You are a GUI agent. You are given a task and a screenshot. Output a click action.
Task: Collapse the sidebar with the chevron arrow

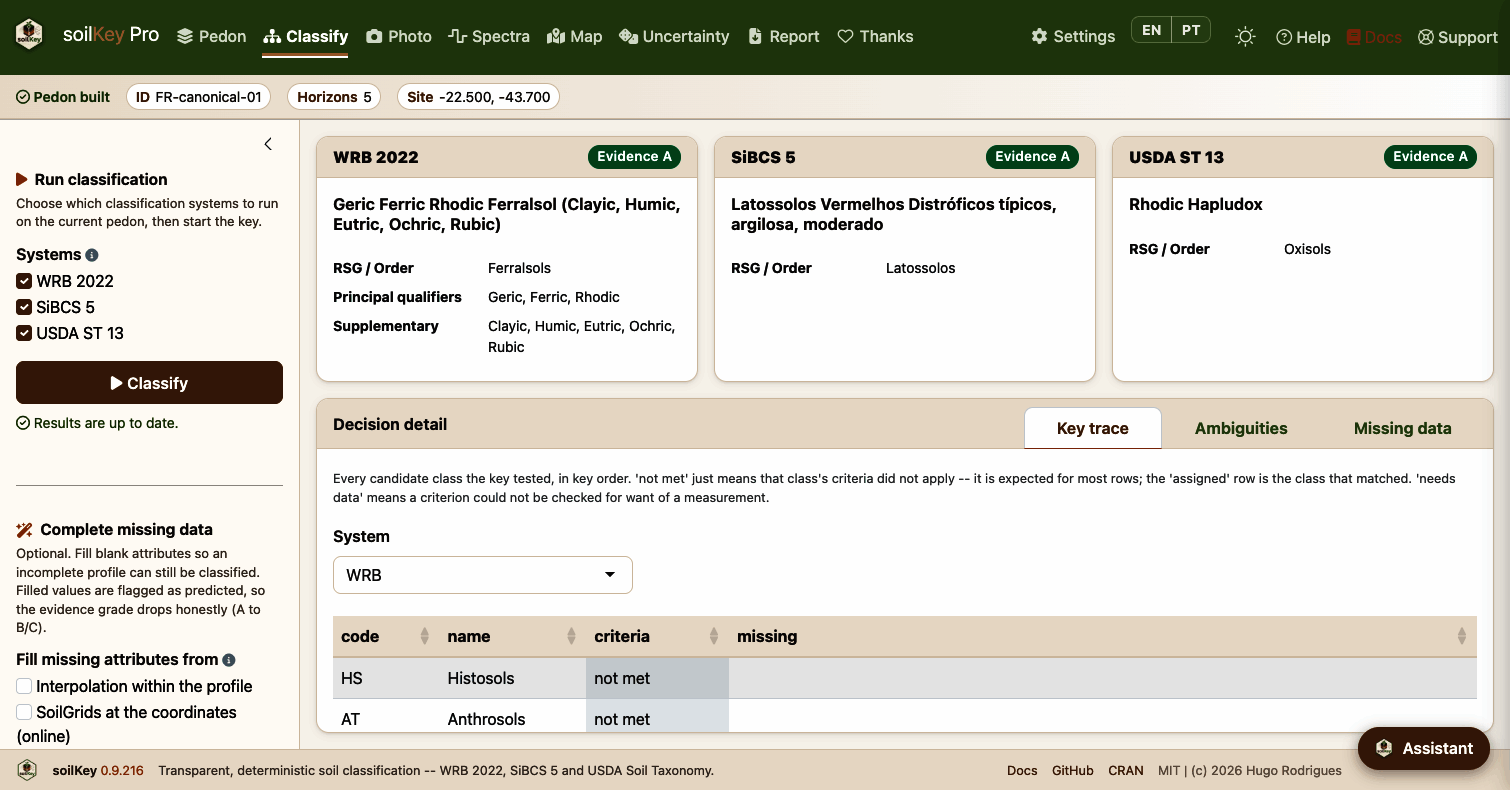(268, 144)
